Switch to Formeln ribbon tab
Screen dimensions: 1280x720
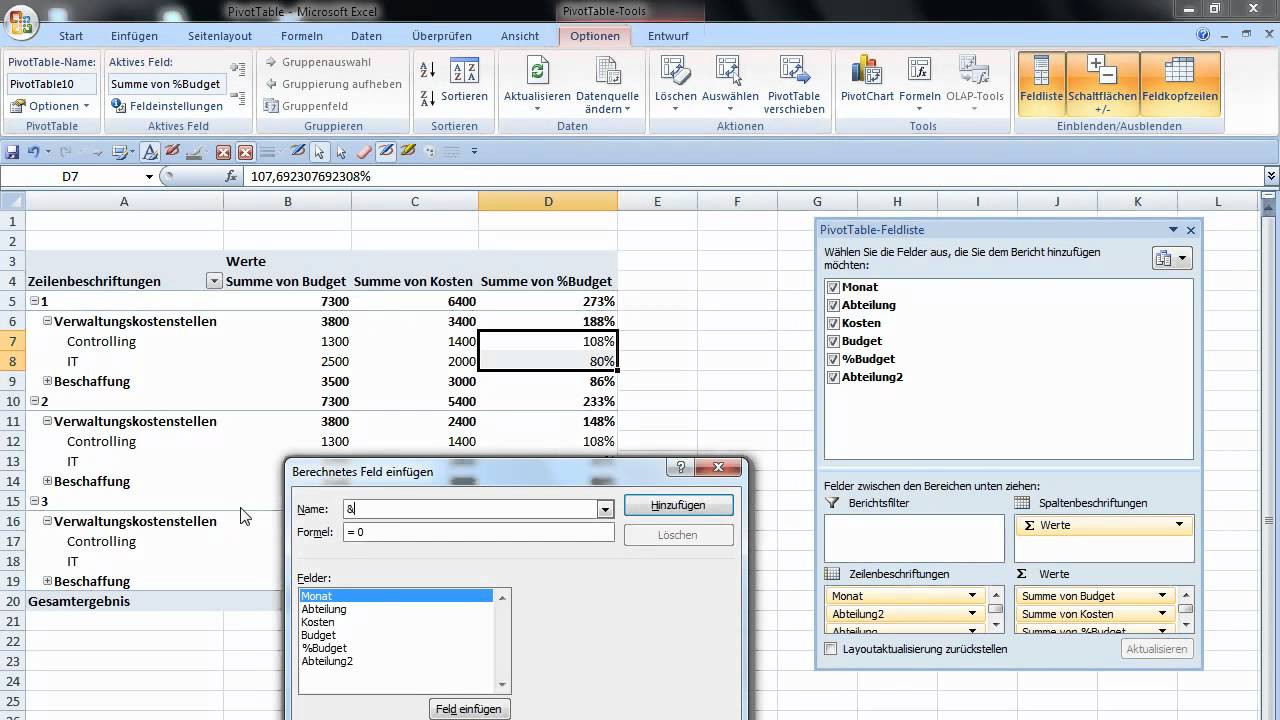tap(302, 36)
